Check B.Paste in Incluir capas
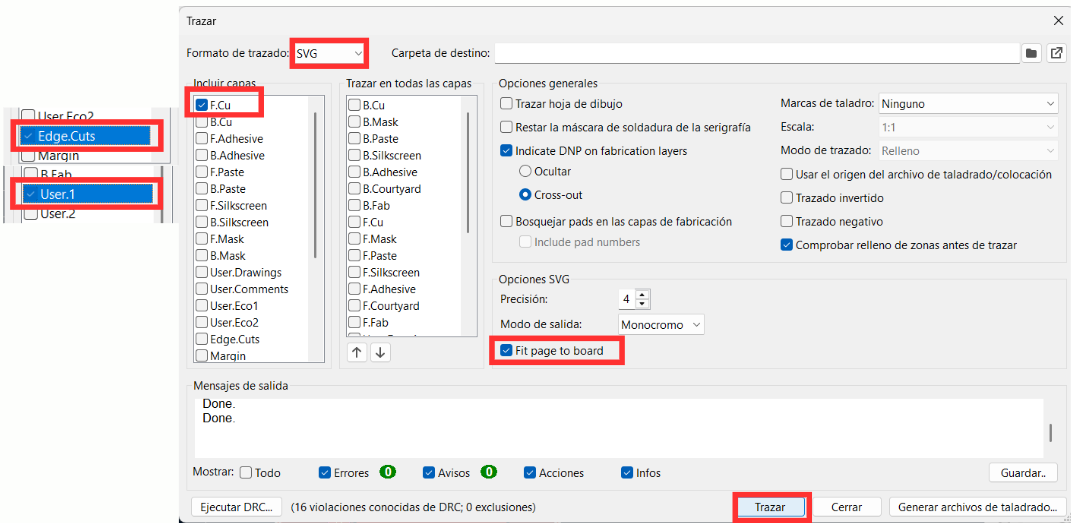Viewport: 1071px width, 523px height. coord(202,189)
